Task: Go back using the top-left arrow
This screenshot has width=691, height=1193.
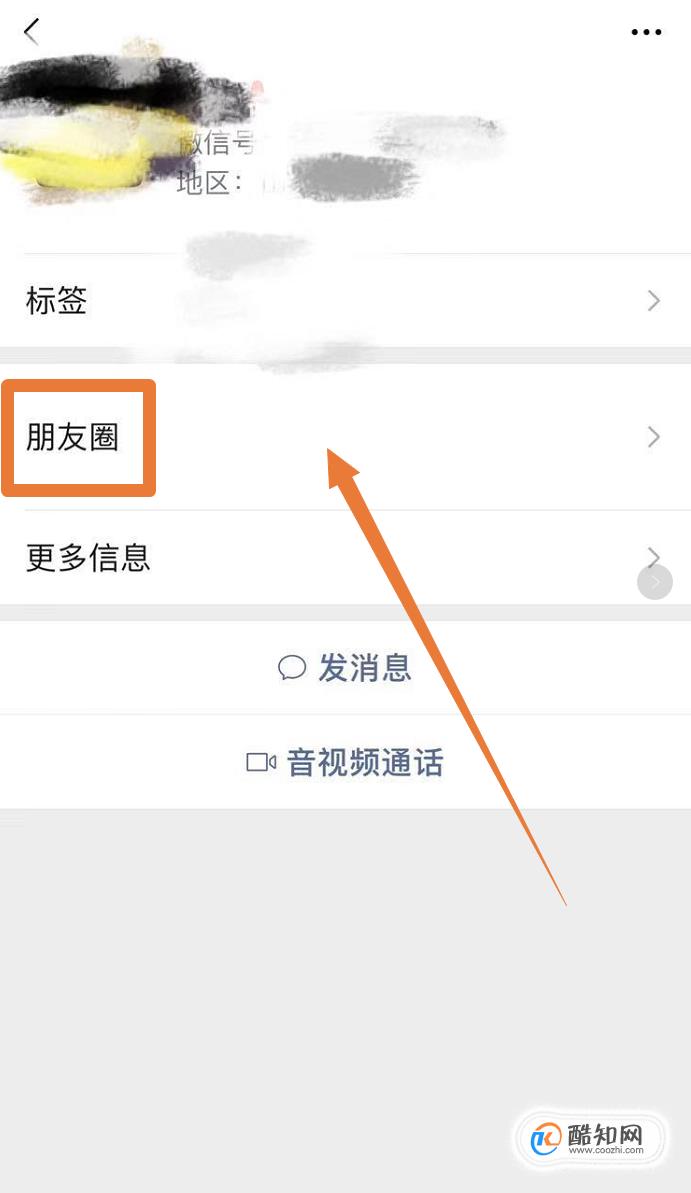Action: click(x=31, y=31)
